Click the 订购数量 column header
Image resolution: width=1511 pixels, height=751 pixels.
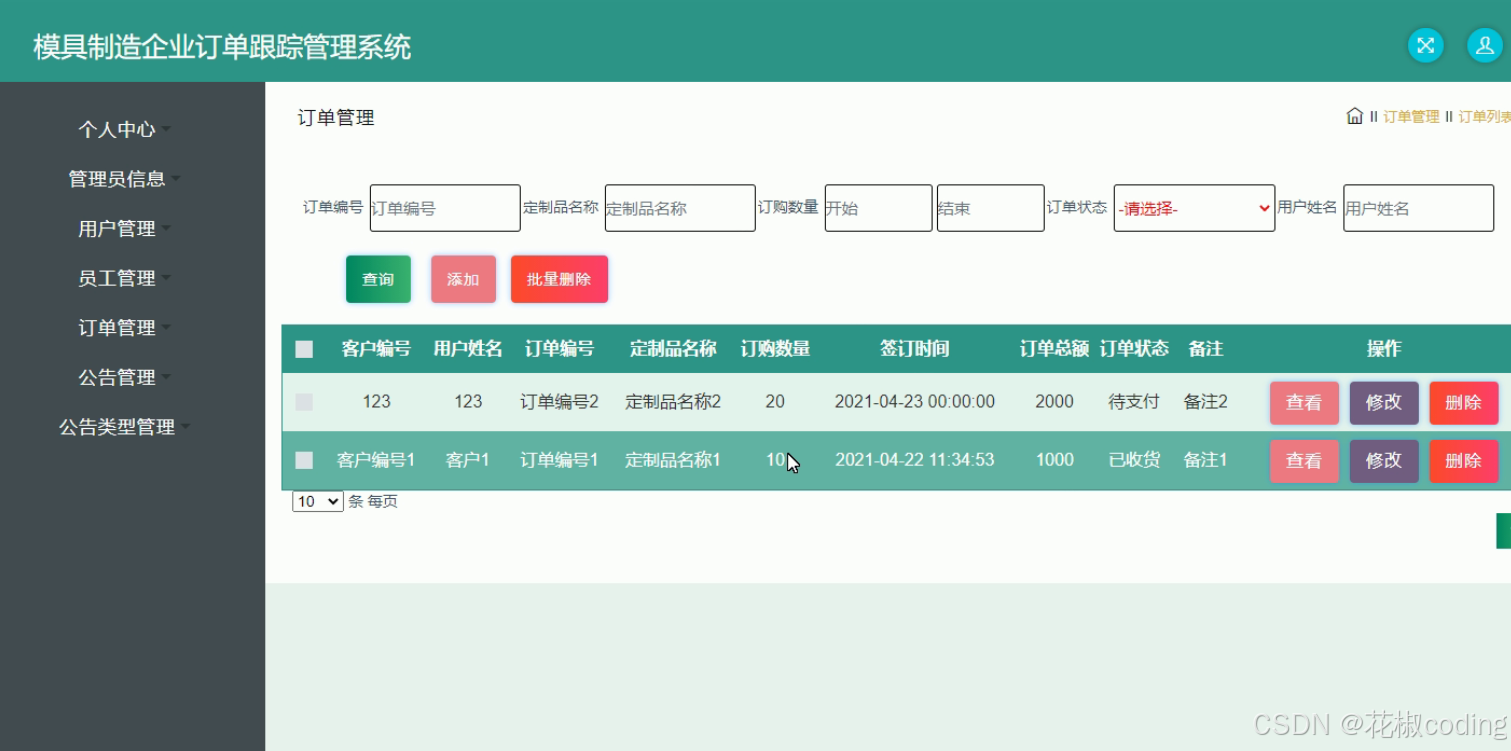click(775, 349)
